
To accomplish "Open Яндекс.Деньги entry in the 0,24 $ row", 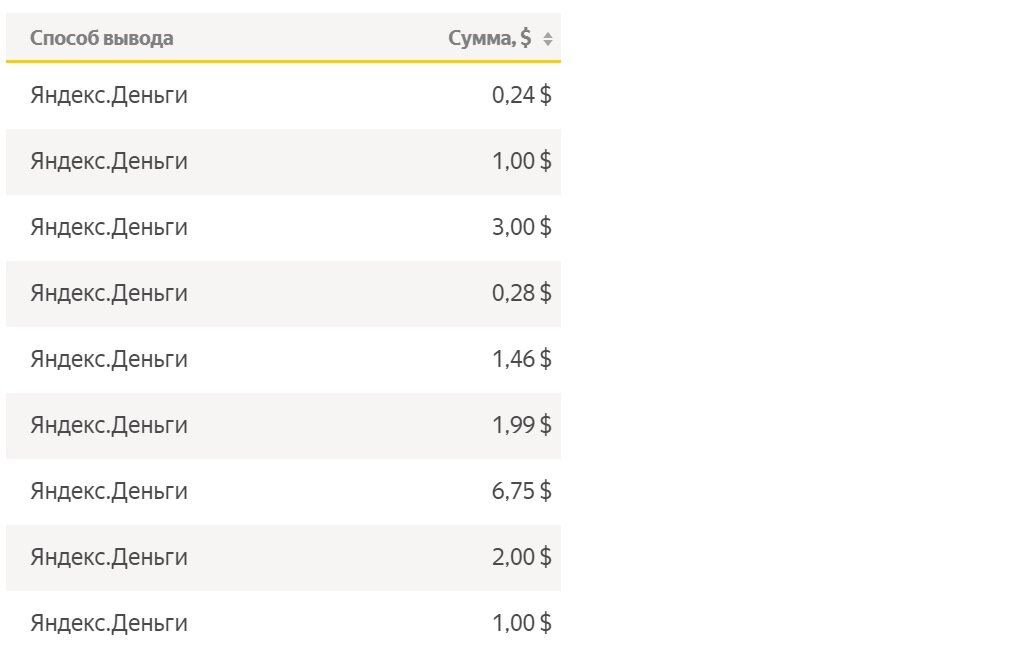I will (x=109, y=96).
